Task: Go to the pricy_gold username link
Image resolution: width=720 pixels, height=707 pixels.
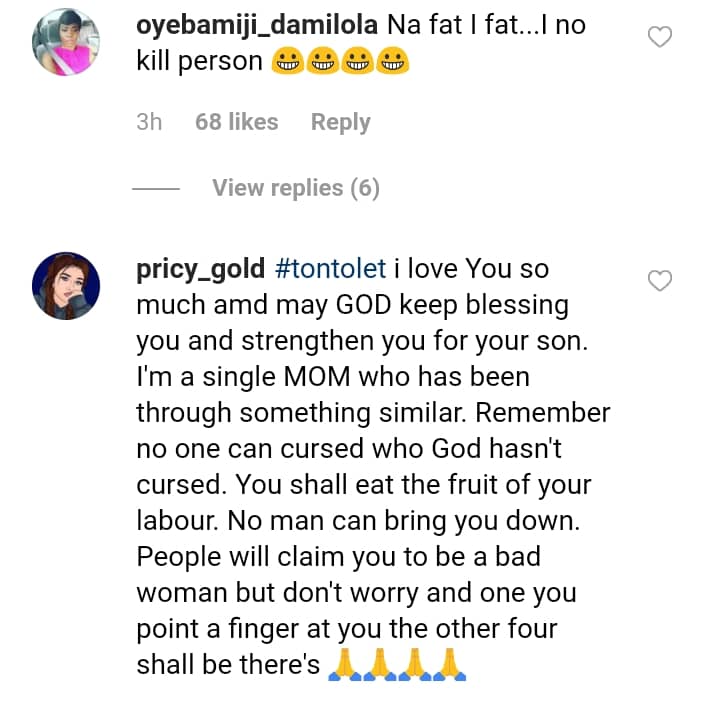Action: point(200,269)
